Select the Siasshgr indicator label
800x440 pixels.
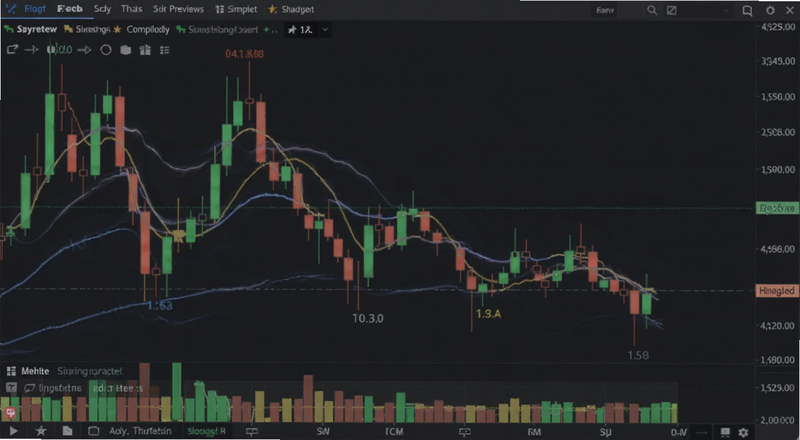[x=92, y=30]
